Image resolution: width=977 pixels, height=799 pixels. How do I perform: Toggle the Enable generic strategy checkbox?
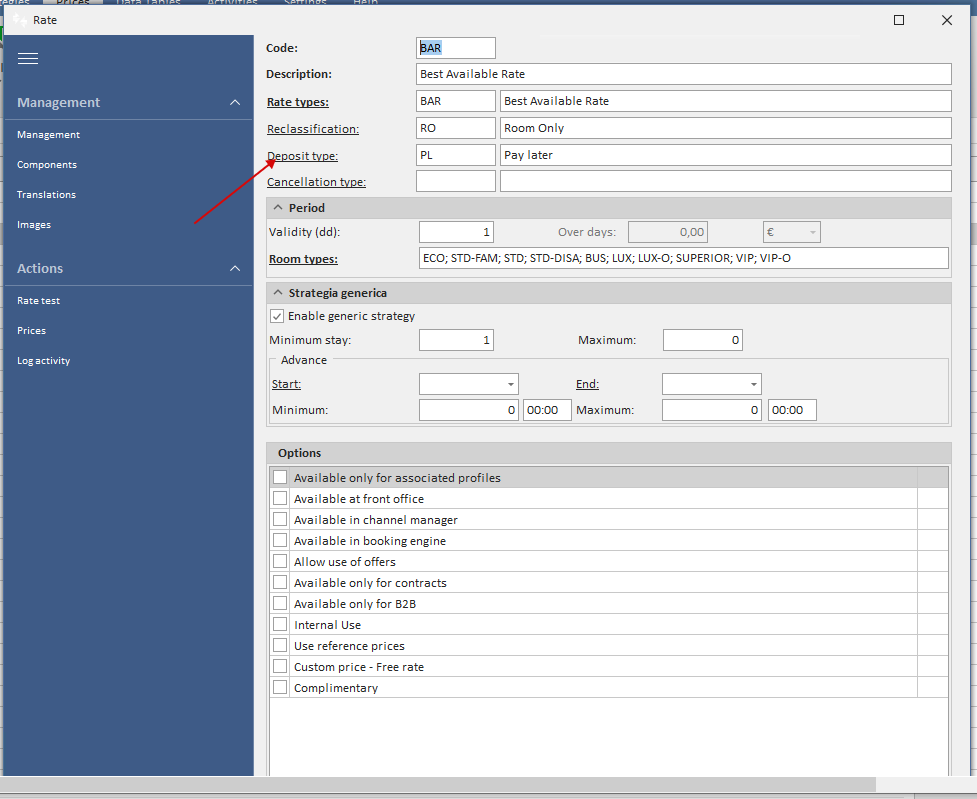click(x=277, y=317)
